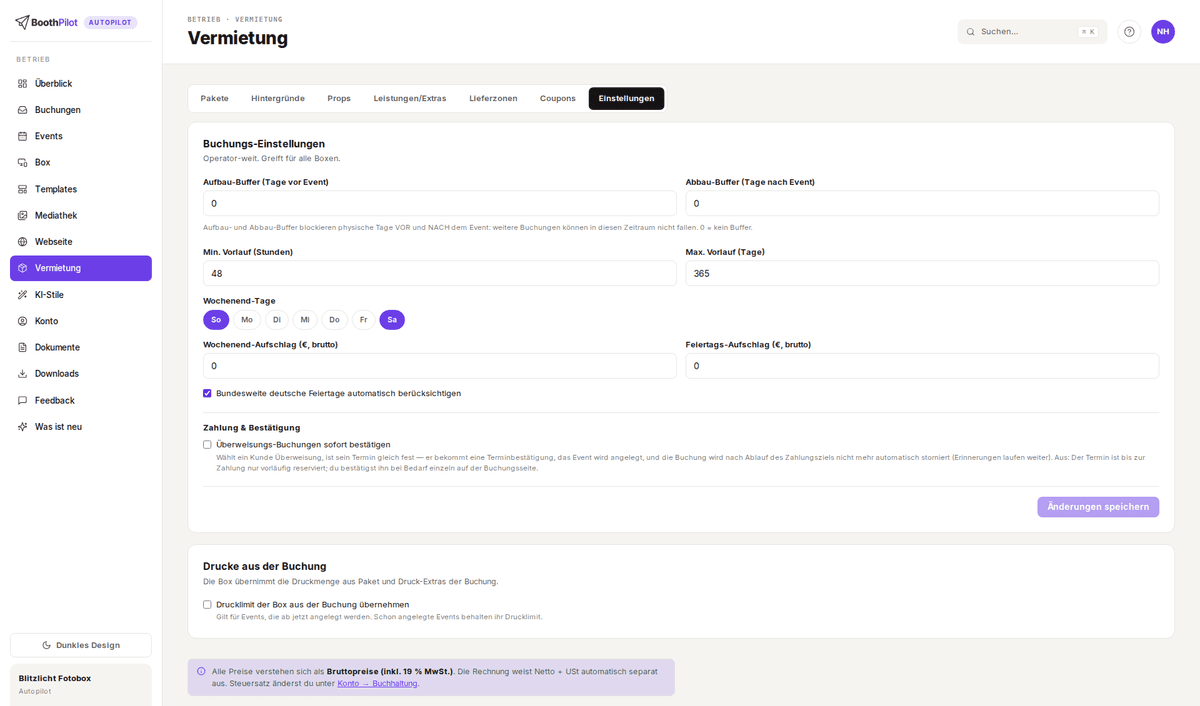
Task: Toggle Mo as weekend day
Action: click(247, 320)
